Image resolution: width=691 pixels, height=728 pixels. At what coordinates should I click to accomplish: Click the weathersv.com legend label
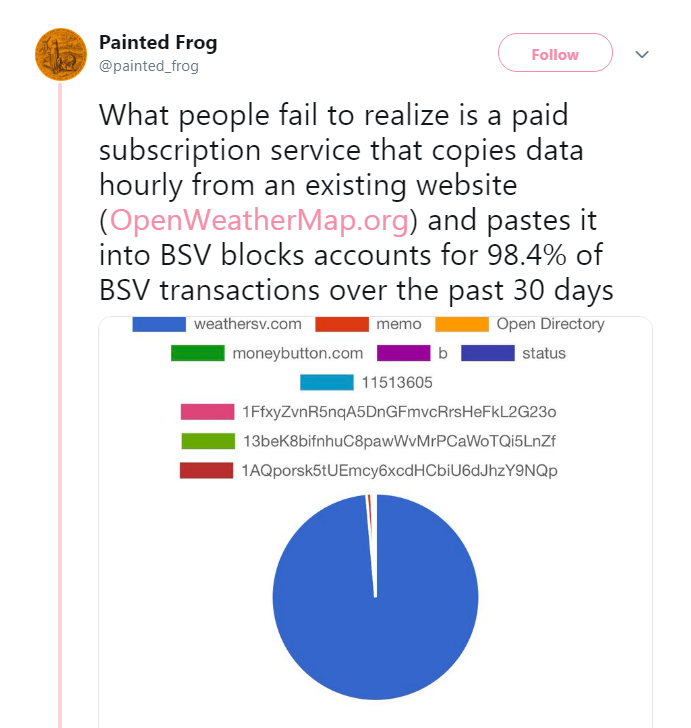pyautogui.click(x=247, y=324)
